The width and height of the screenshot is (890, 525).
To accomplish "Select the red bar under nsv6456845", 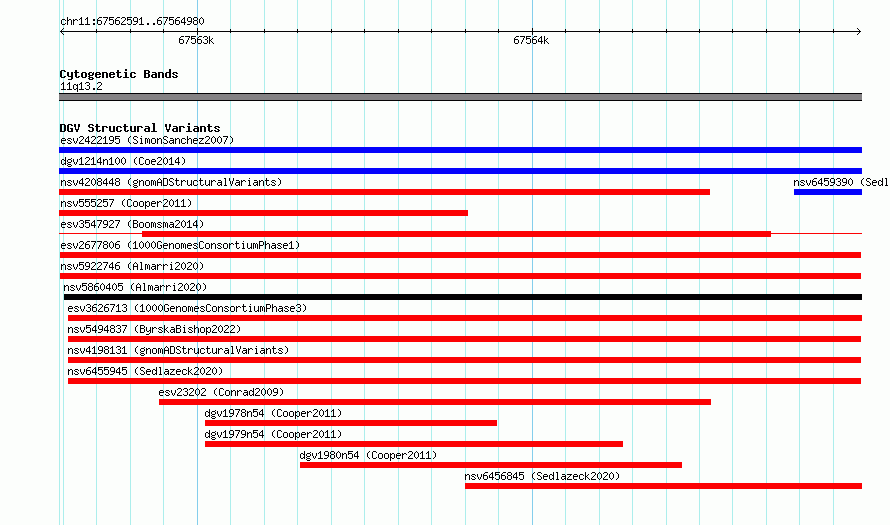I will (664, 486).
